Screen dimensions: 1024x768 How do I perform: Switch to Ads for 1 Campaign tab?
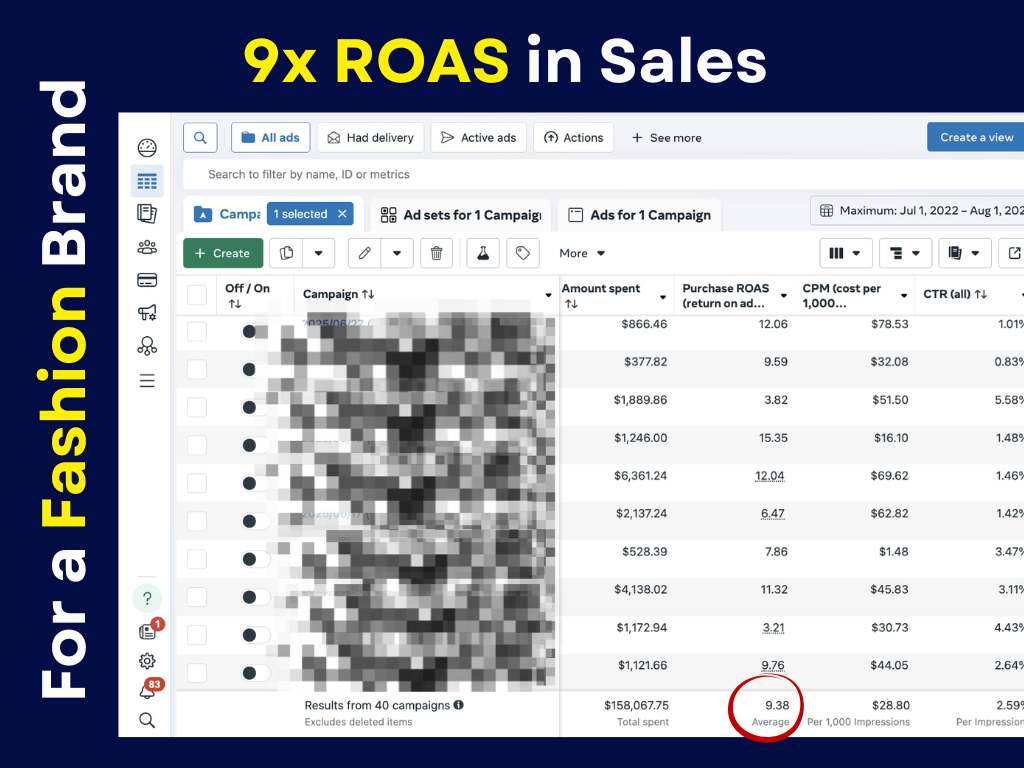pyautogui.click(x=639, y=215)
